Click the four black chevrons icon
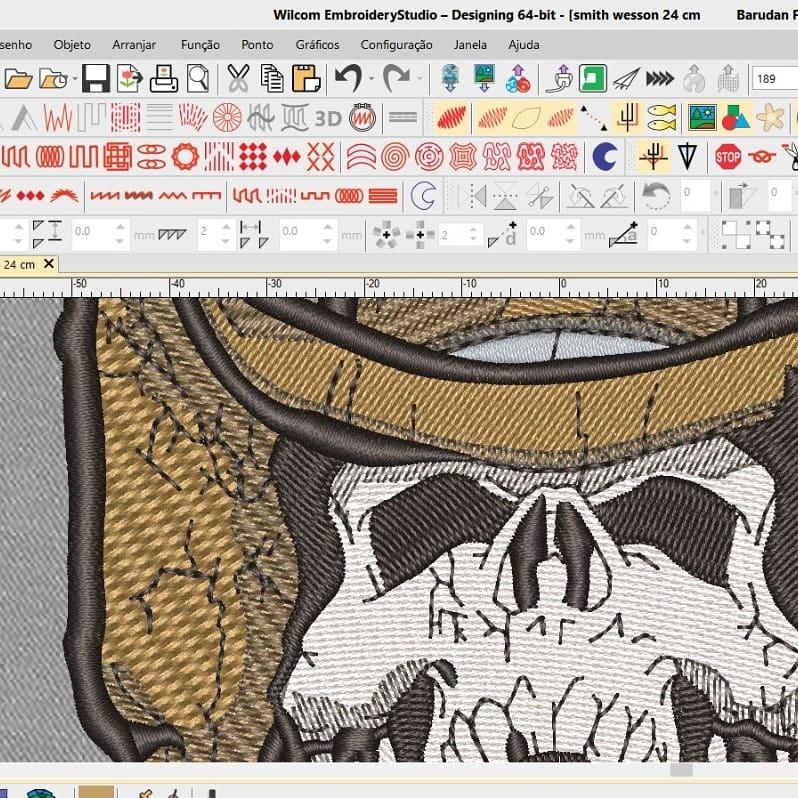This screenshot has height=798, width=798. coord(660,79)
